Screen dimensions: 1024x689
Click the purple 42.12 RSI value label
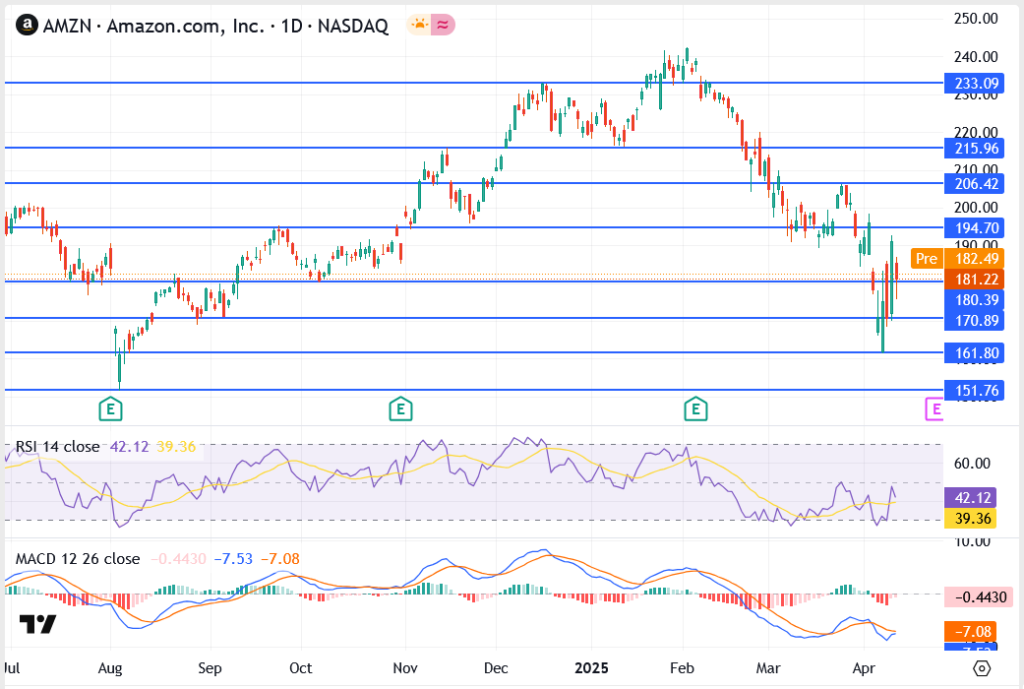pos(972,497)
